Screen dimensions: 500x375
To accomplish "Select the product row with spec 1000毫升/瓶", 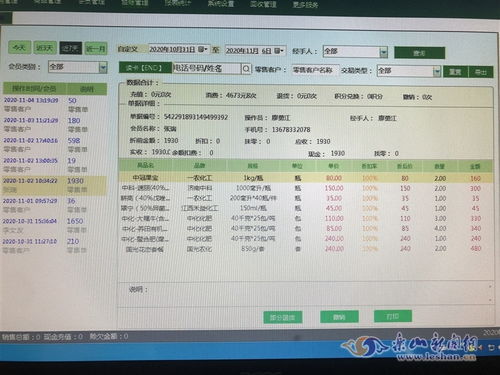I will (306, 188).
